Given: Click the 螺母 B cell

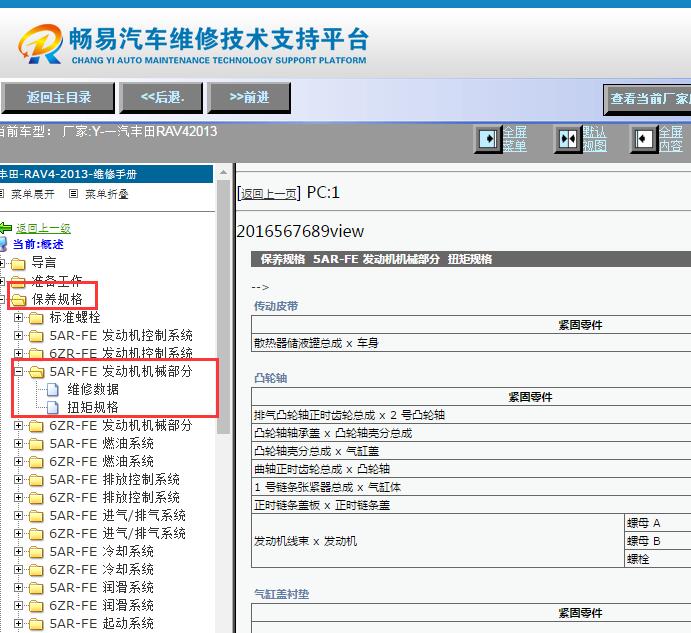Looking at the screenshot, I should 658,541.
